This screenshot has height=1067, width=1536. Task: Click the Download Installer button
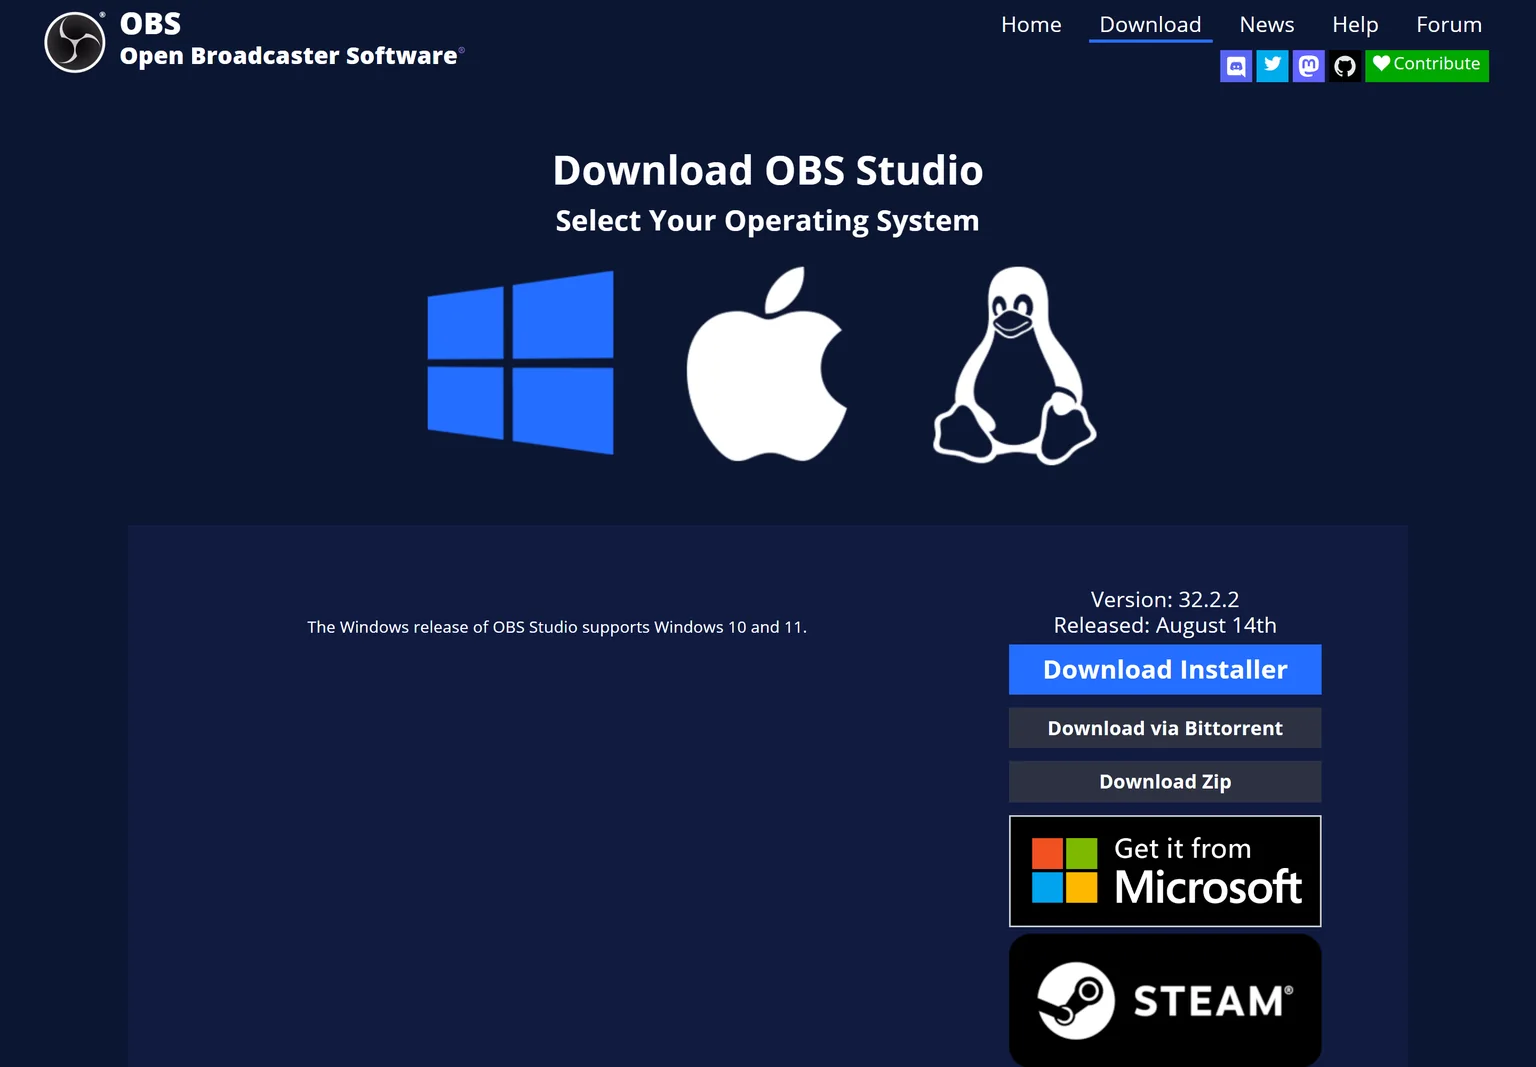[1165, 670]
